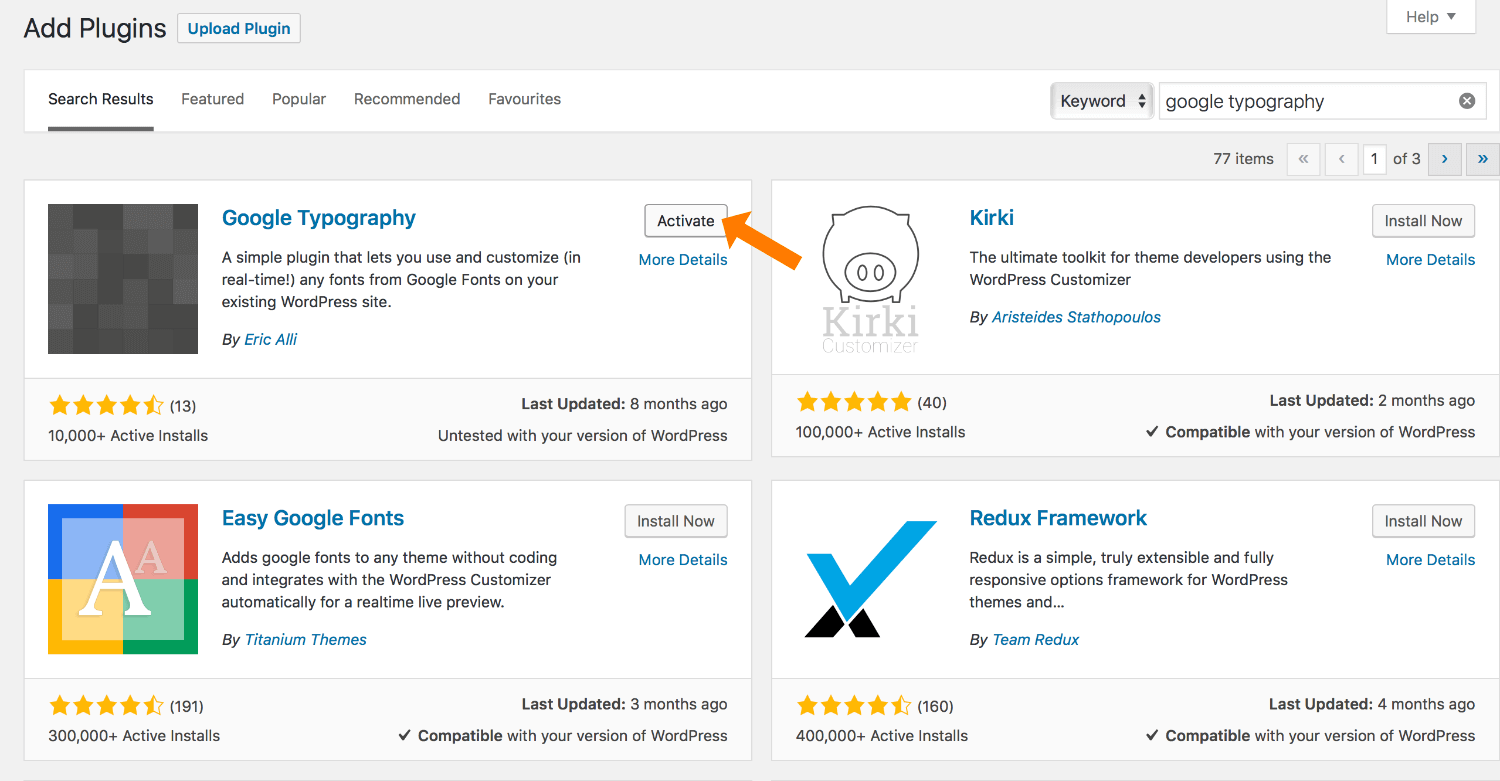Open Kirki title link
This screenshot has width=1500, height=781.
click(x=992, y=218)
